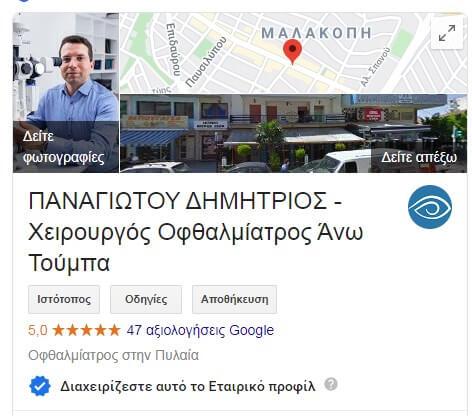Click the five orange rating stars
The width and height of the screenshot is (472, 416).
[86, 330]
